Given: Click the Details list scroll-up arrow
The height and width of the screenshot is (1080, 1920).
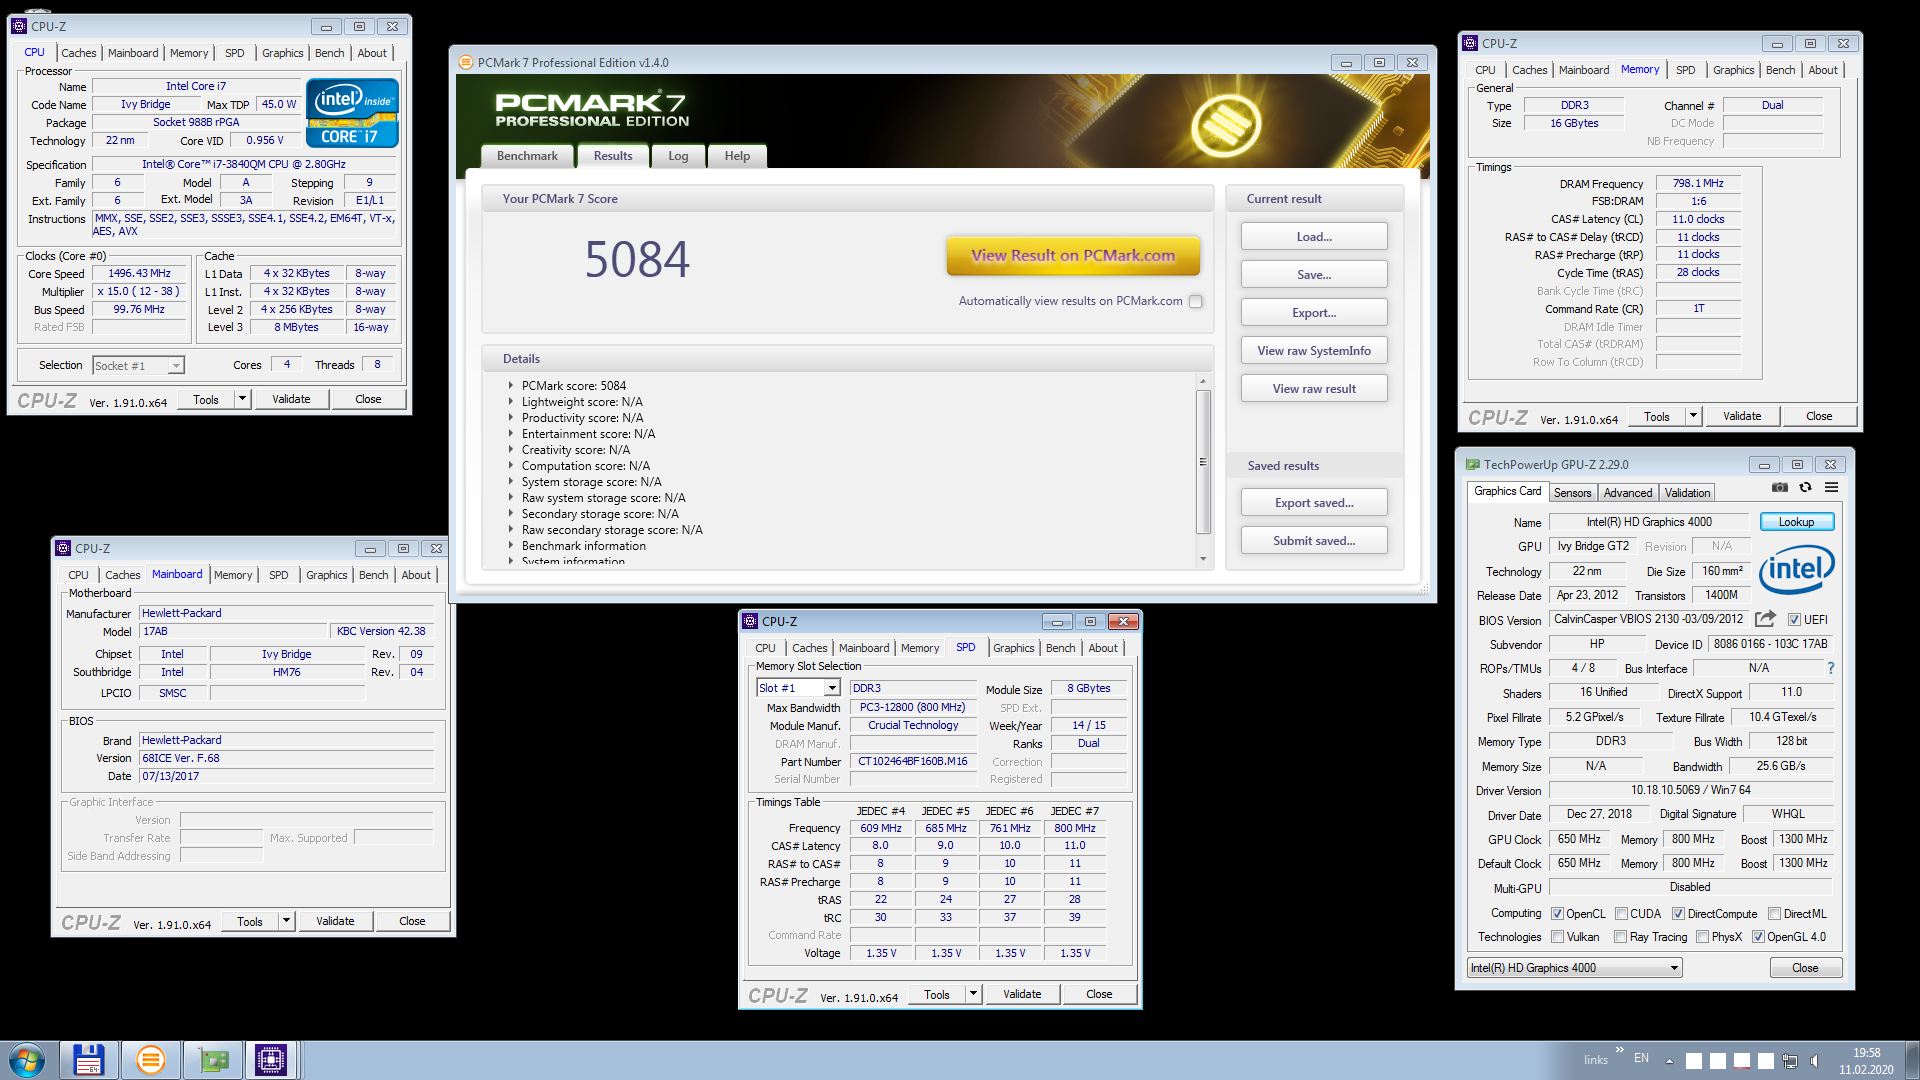Looking at the screenshot, I should pos(1203,381).
